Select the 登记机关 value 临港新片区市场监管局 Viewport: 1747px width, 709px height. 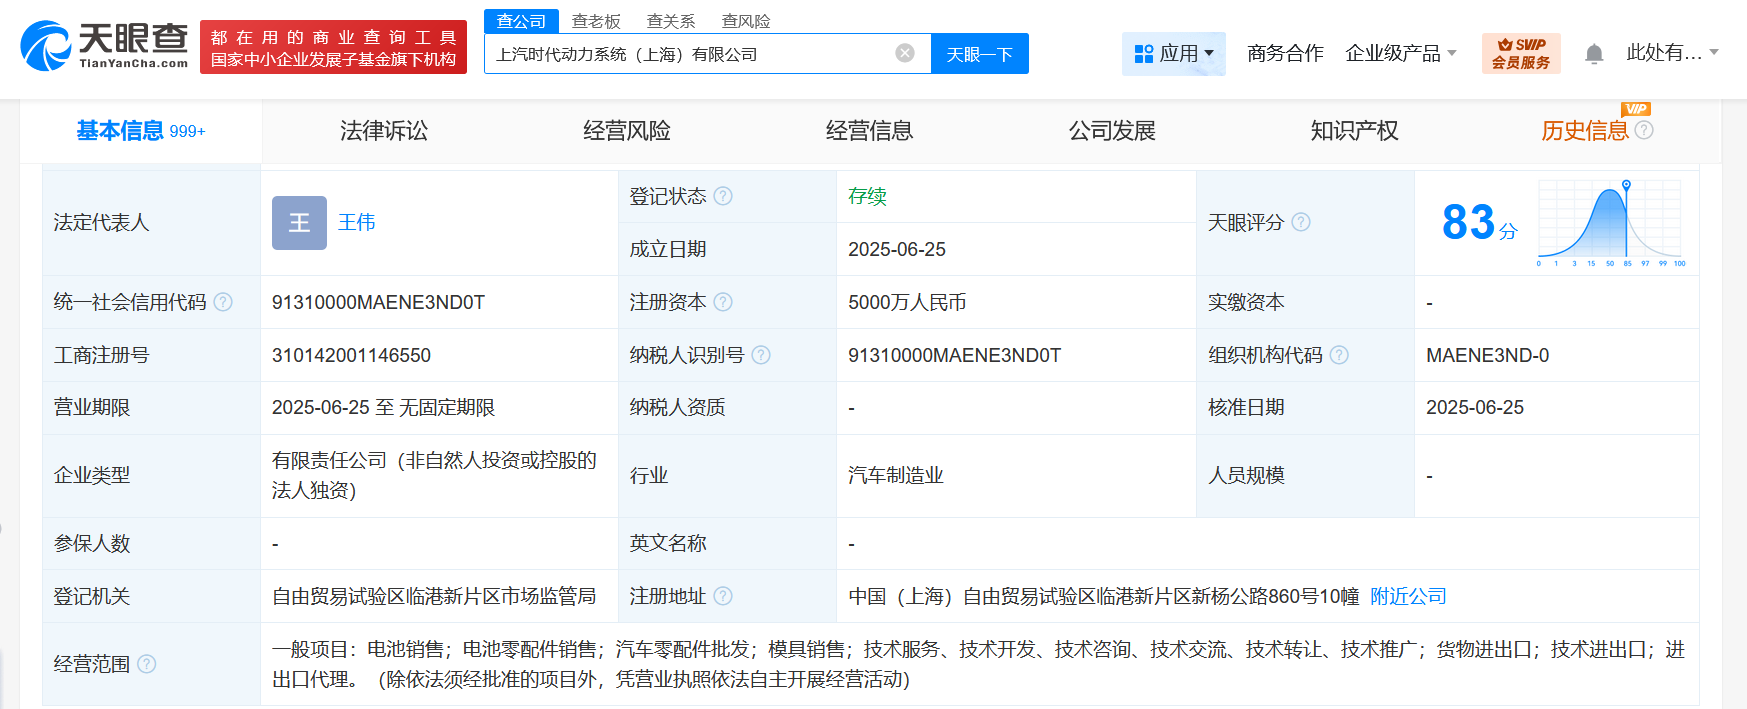point(434,596)
